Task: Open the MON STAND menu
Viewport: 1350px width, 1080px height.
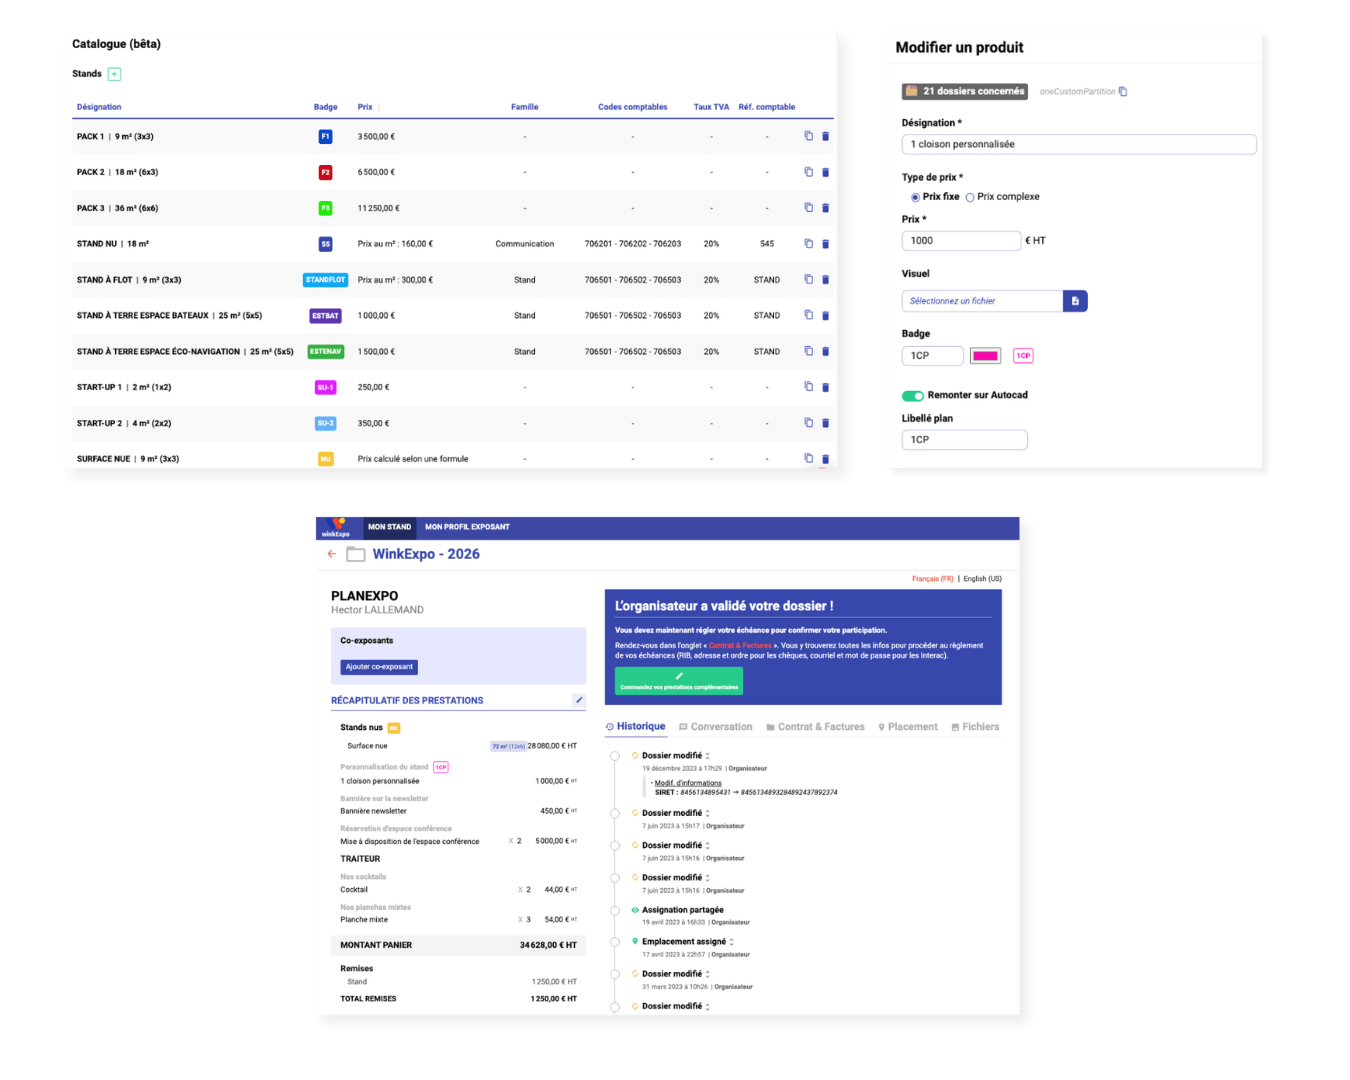Action: (389, 527)
